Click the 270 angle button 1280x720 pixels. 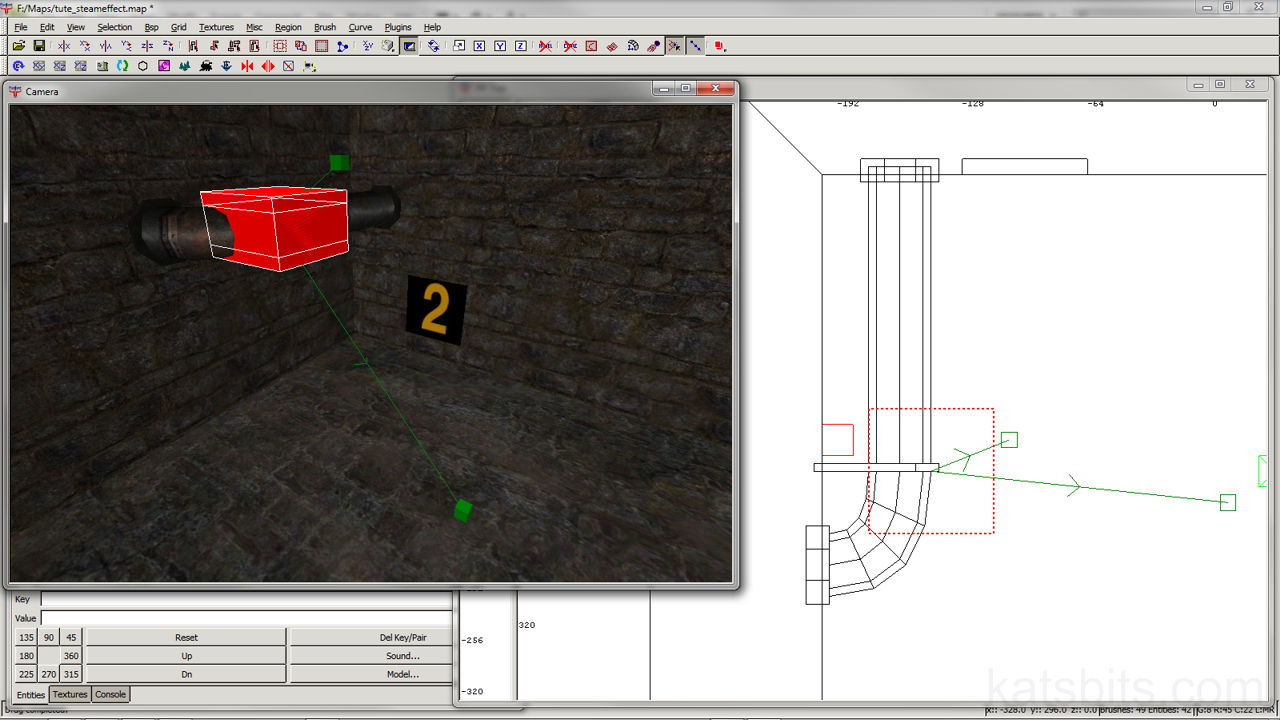click(48, 675)
